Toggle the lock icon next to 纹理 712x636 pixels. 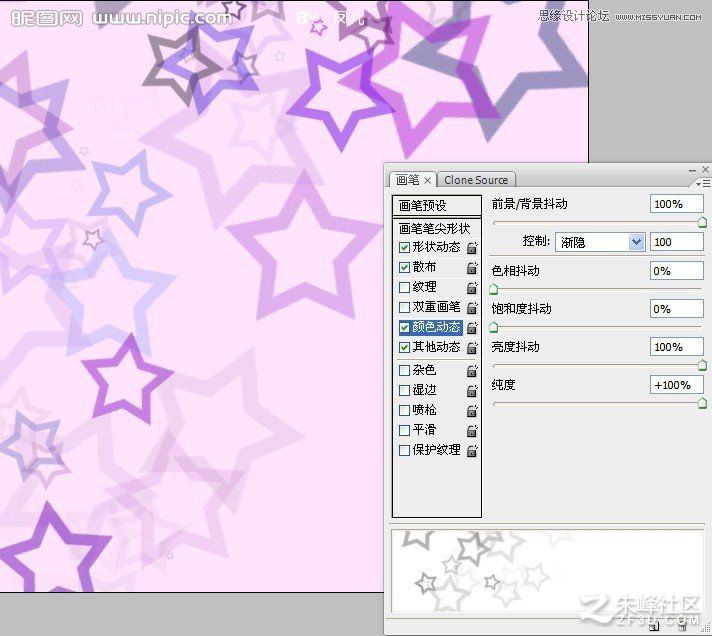click(x=472, y=288)
